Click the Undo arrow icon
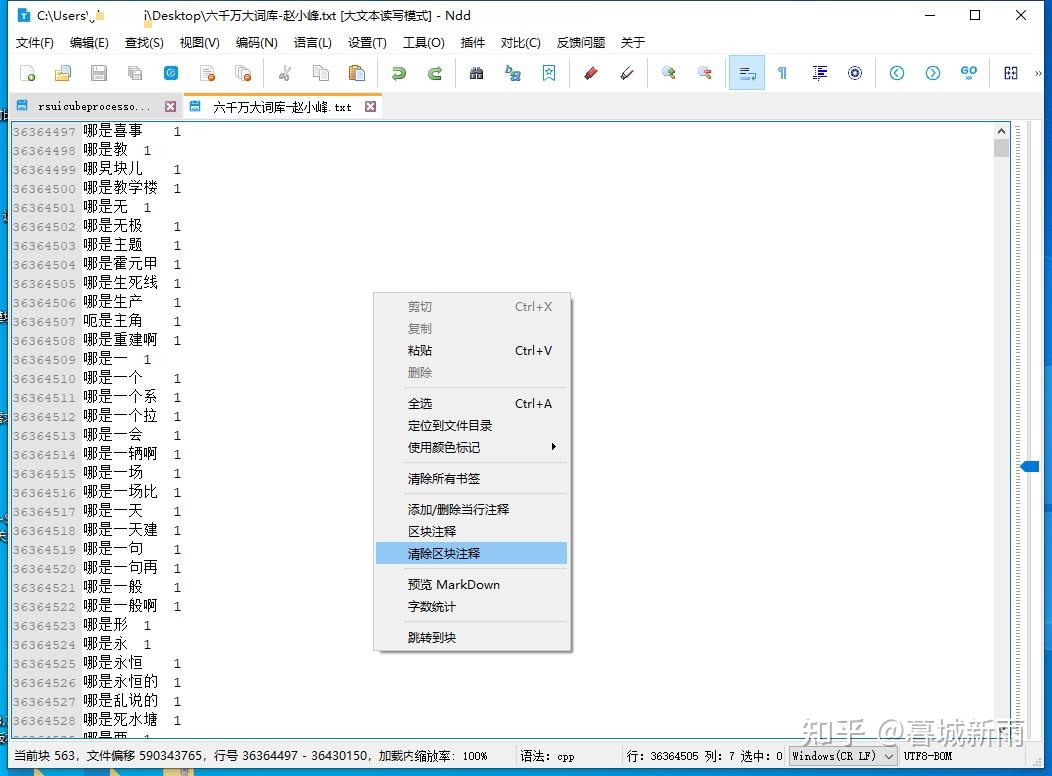Screen dimensions: 1052x776 398,74
